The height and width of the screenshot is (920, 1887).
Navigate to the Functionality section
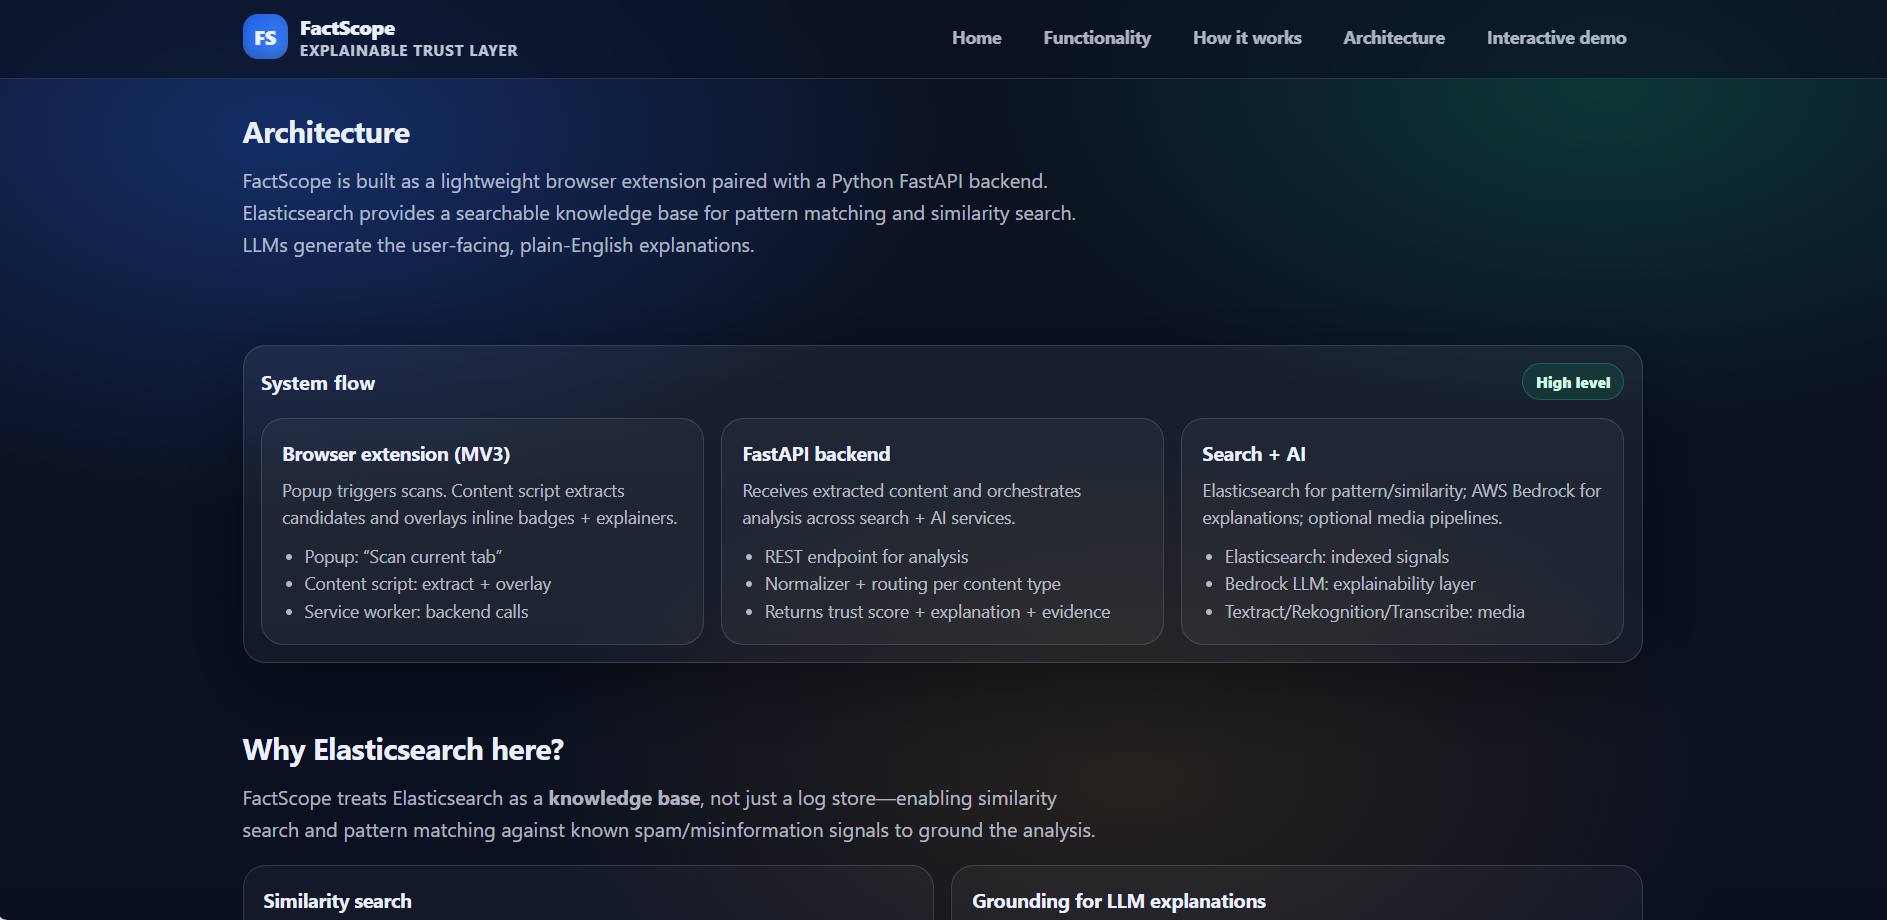(x=1096, y=37)
